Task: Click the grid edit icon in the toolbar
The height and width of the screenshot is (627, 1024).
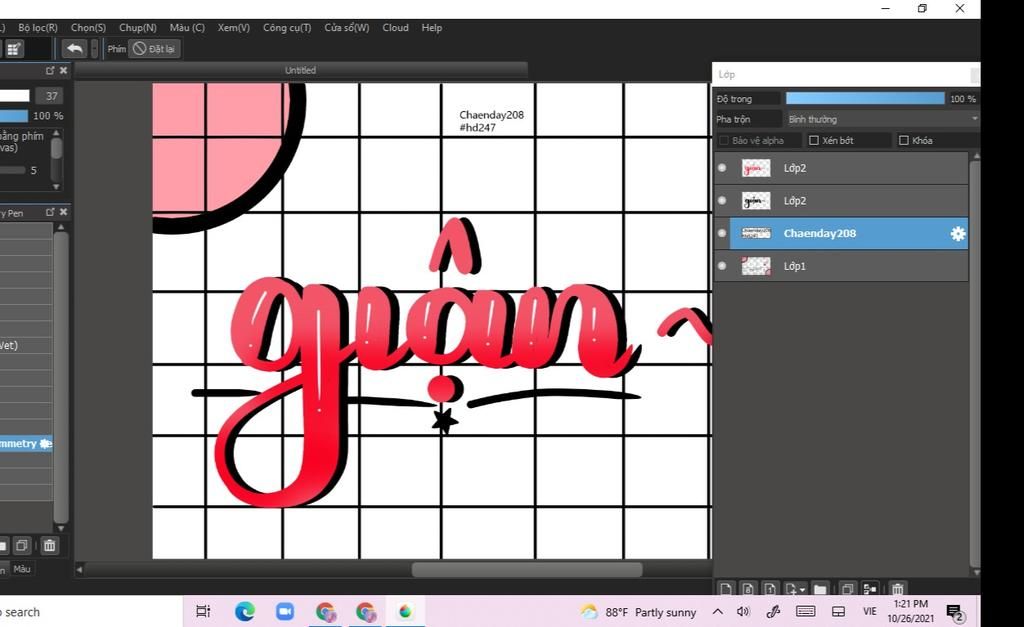Action: pyautogui.click(x=14, y=49)
